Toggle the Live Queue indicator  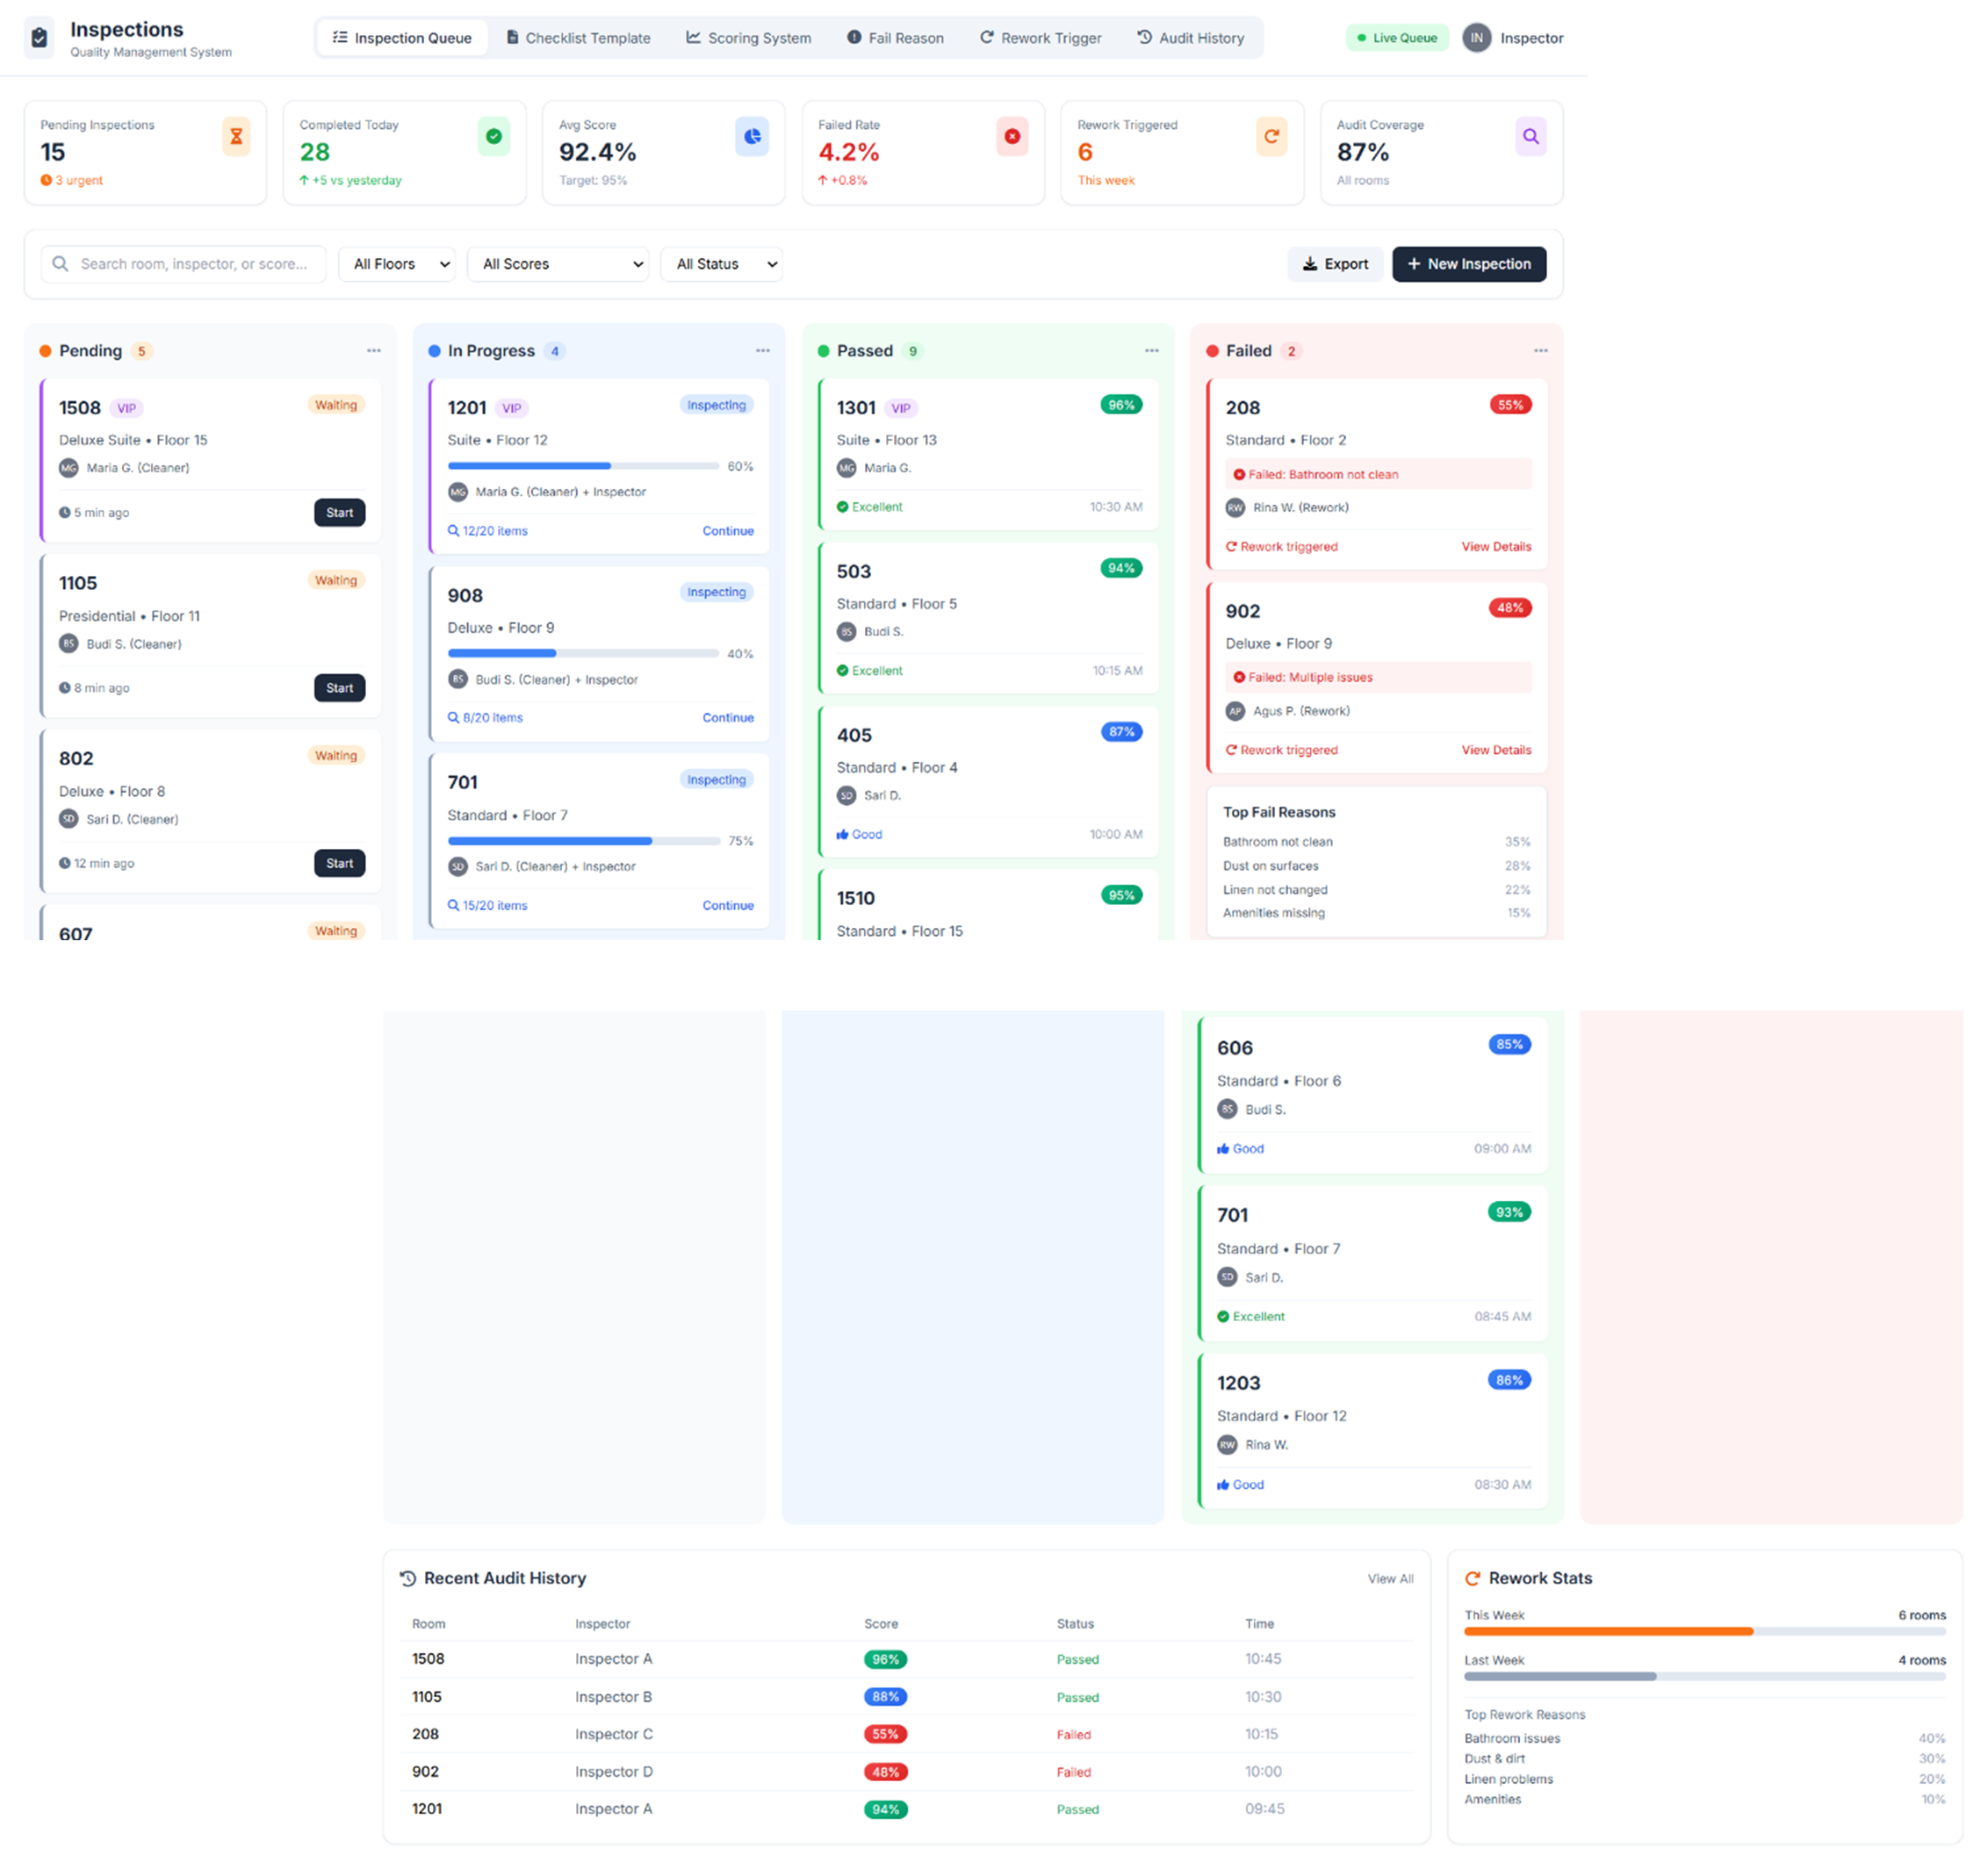click(x=1396, y=38)
